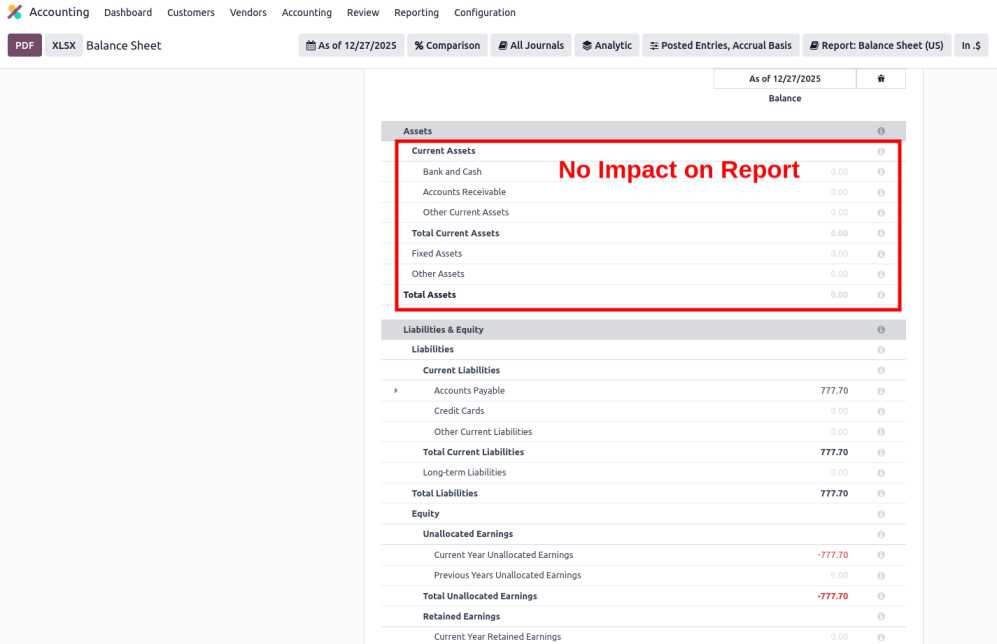Click the 777.70 Accounts Payable balance
The image size is (997, 644).
(833, 391)
